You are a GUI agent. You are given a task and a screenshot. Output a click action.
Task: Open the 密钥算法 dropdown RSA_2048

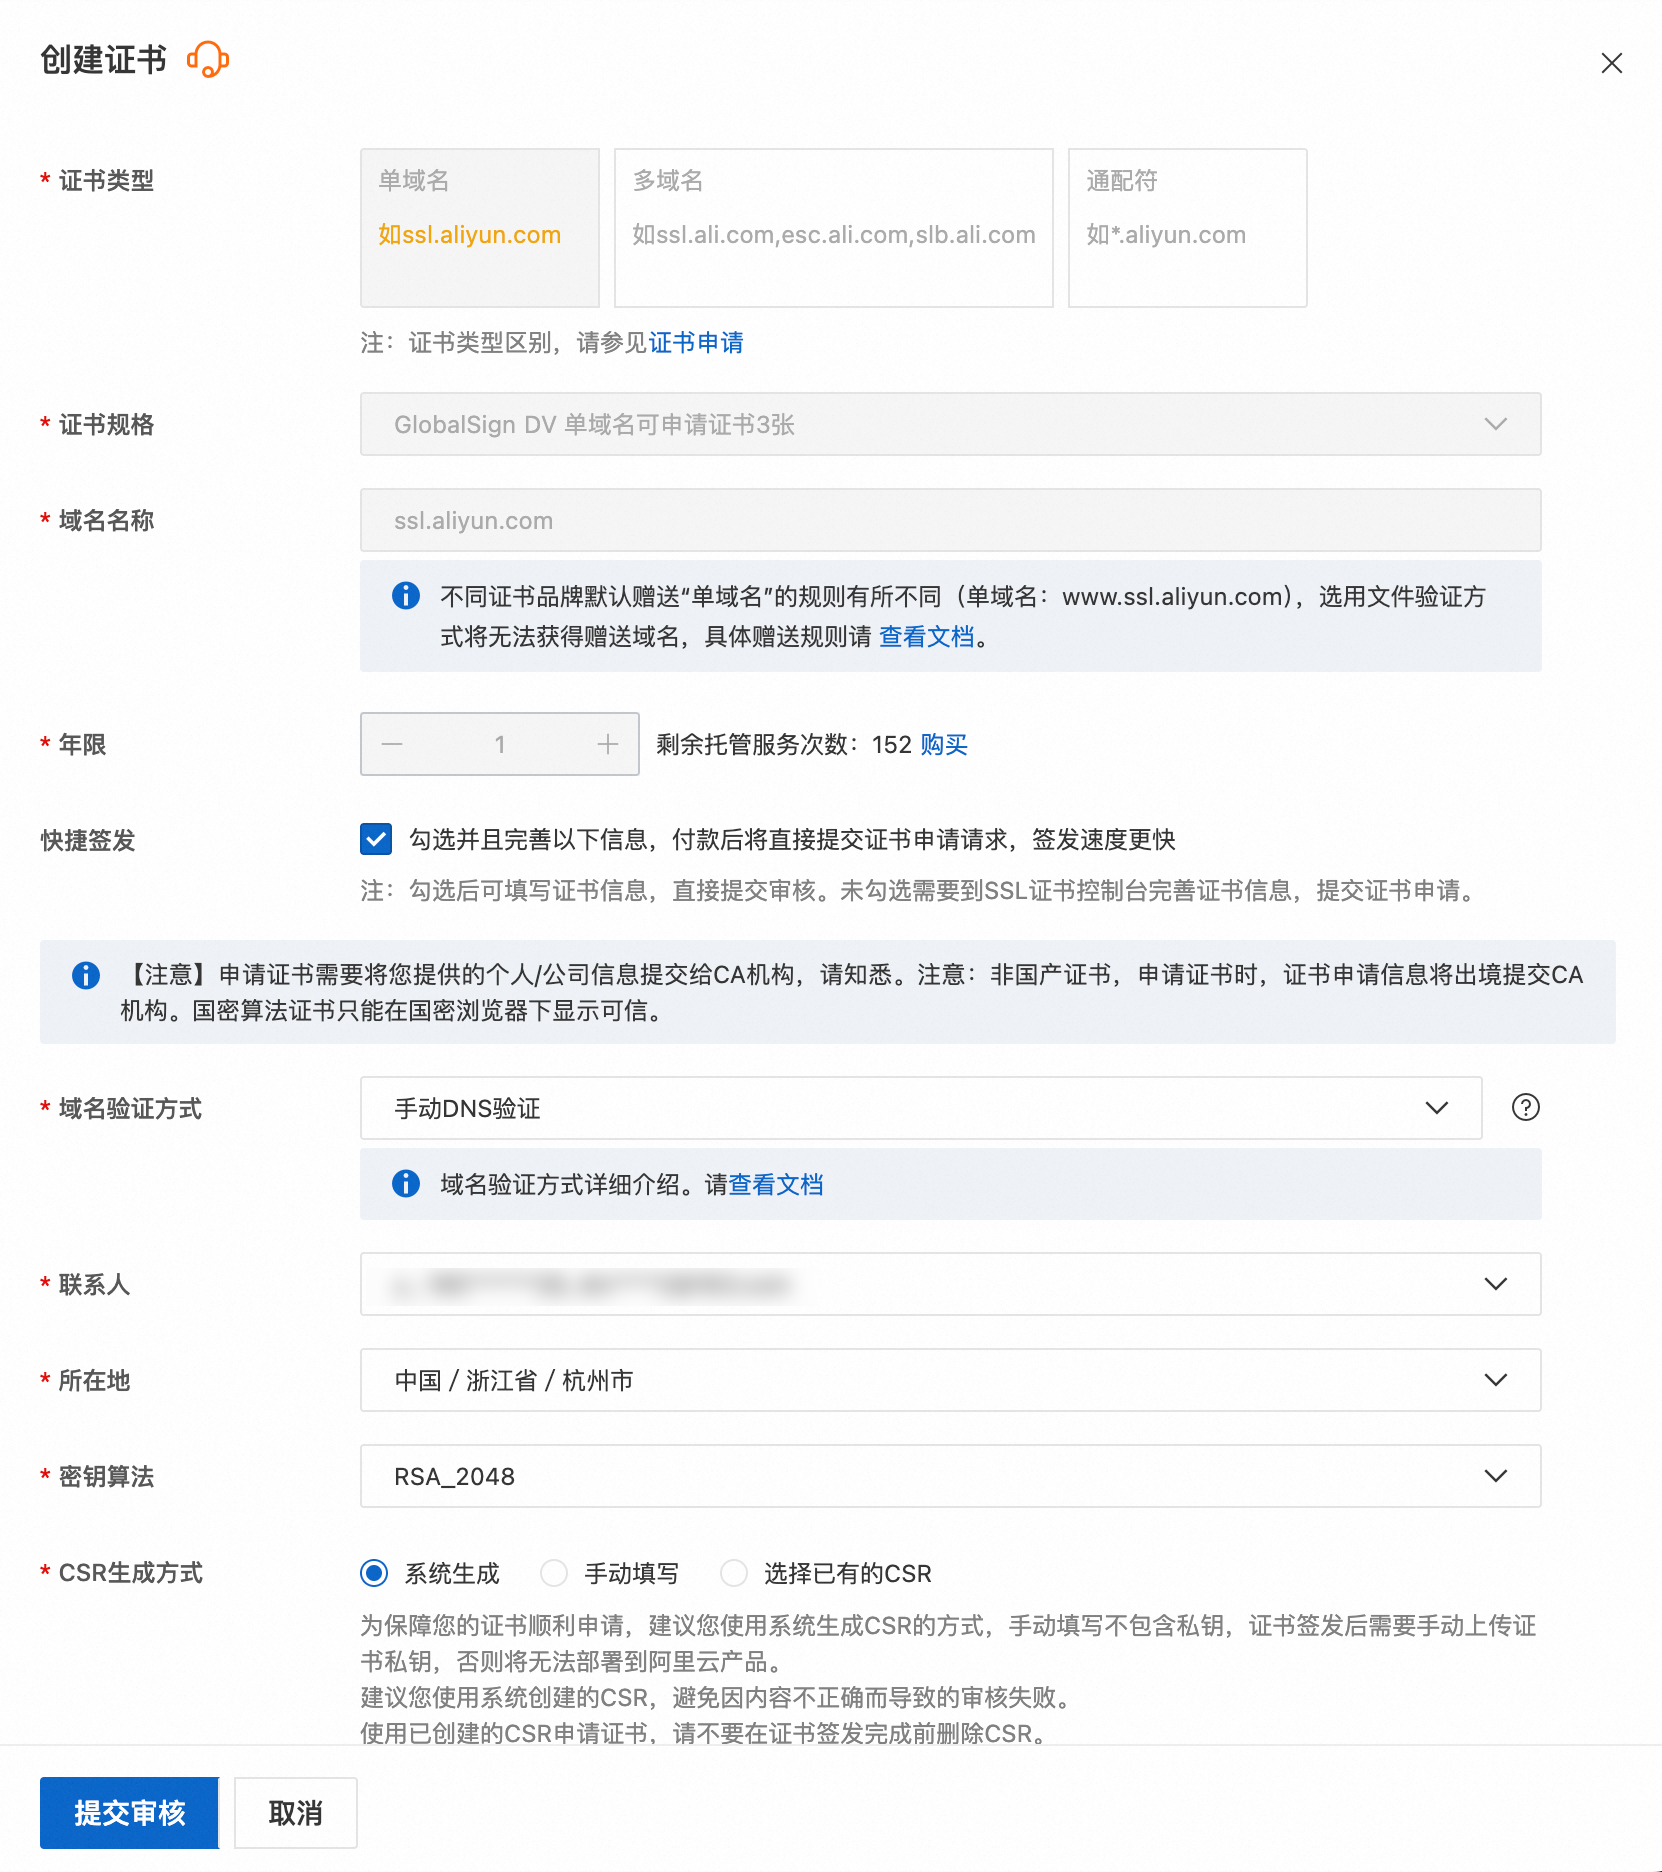pyautogui.click(x=951, y=1476)
